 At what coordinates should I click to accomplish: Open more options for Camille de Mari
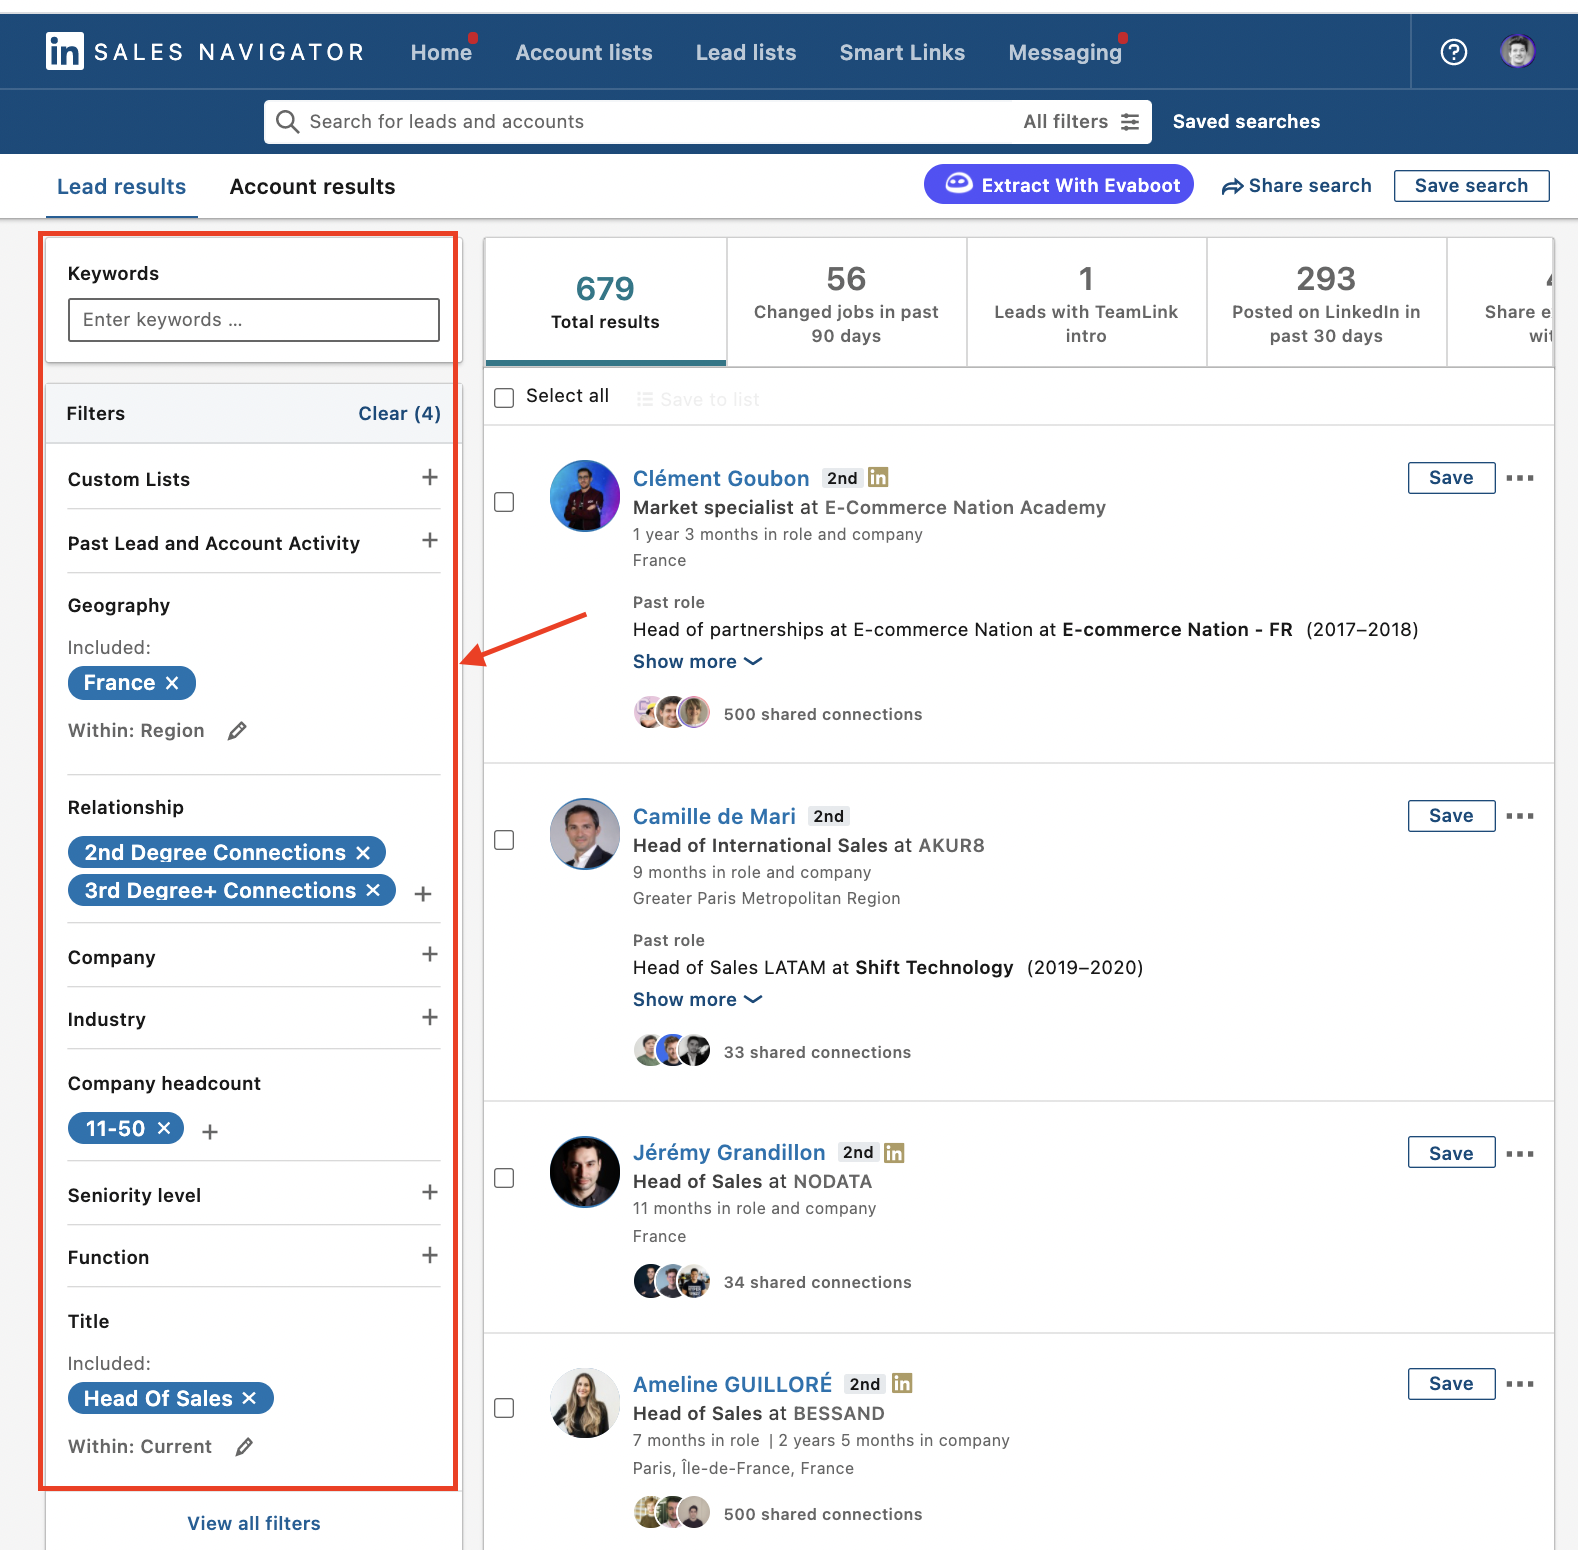tap(1520, 816)
